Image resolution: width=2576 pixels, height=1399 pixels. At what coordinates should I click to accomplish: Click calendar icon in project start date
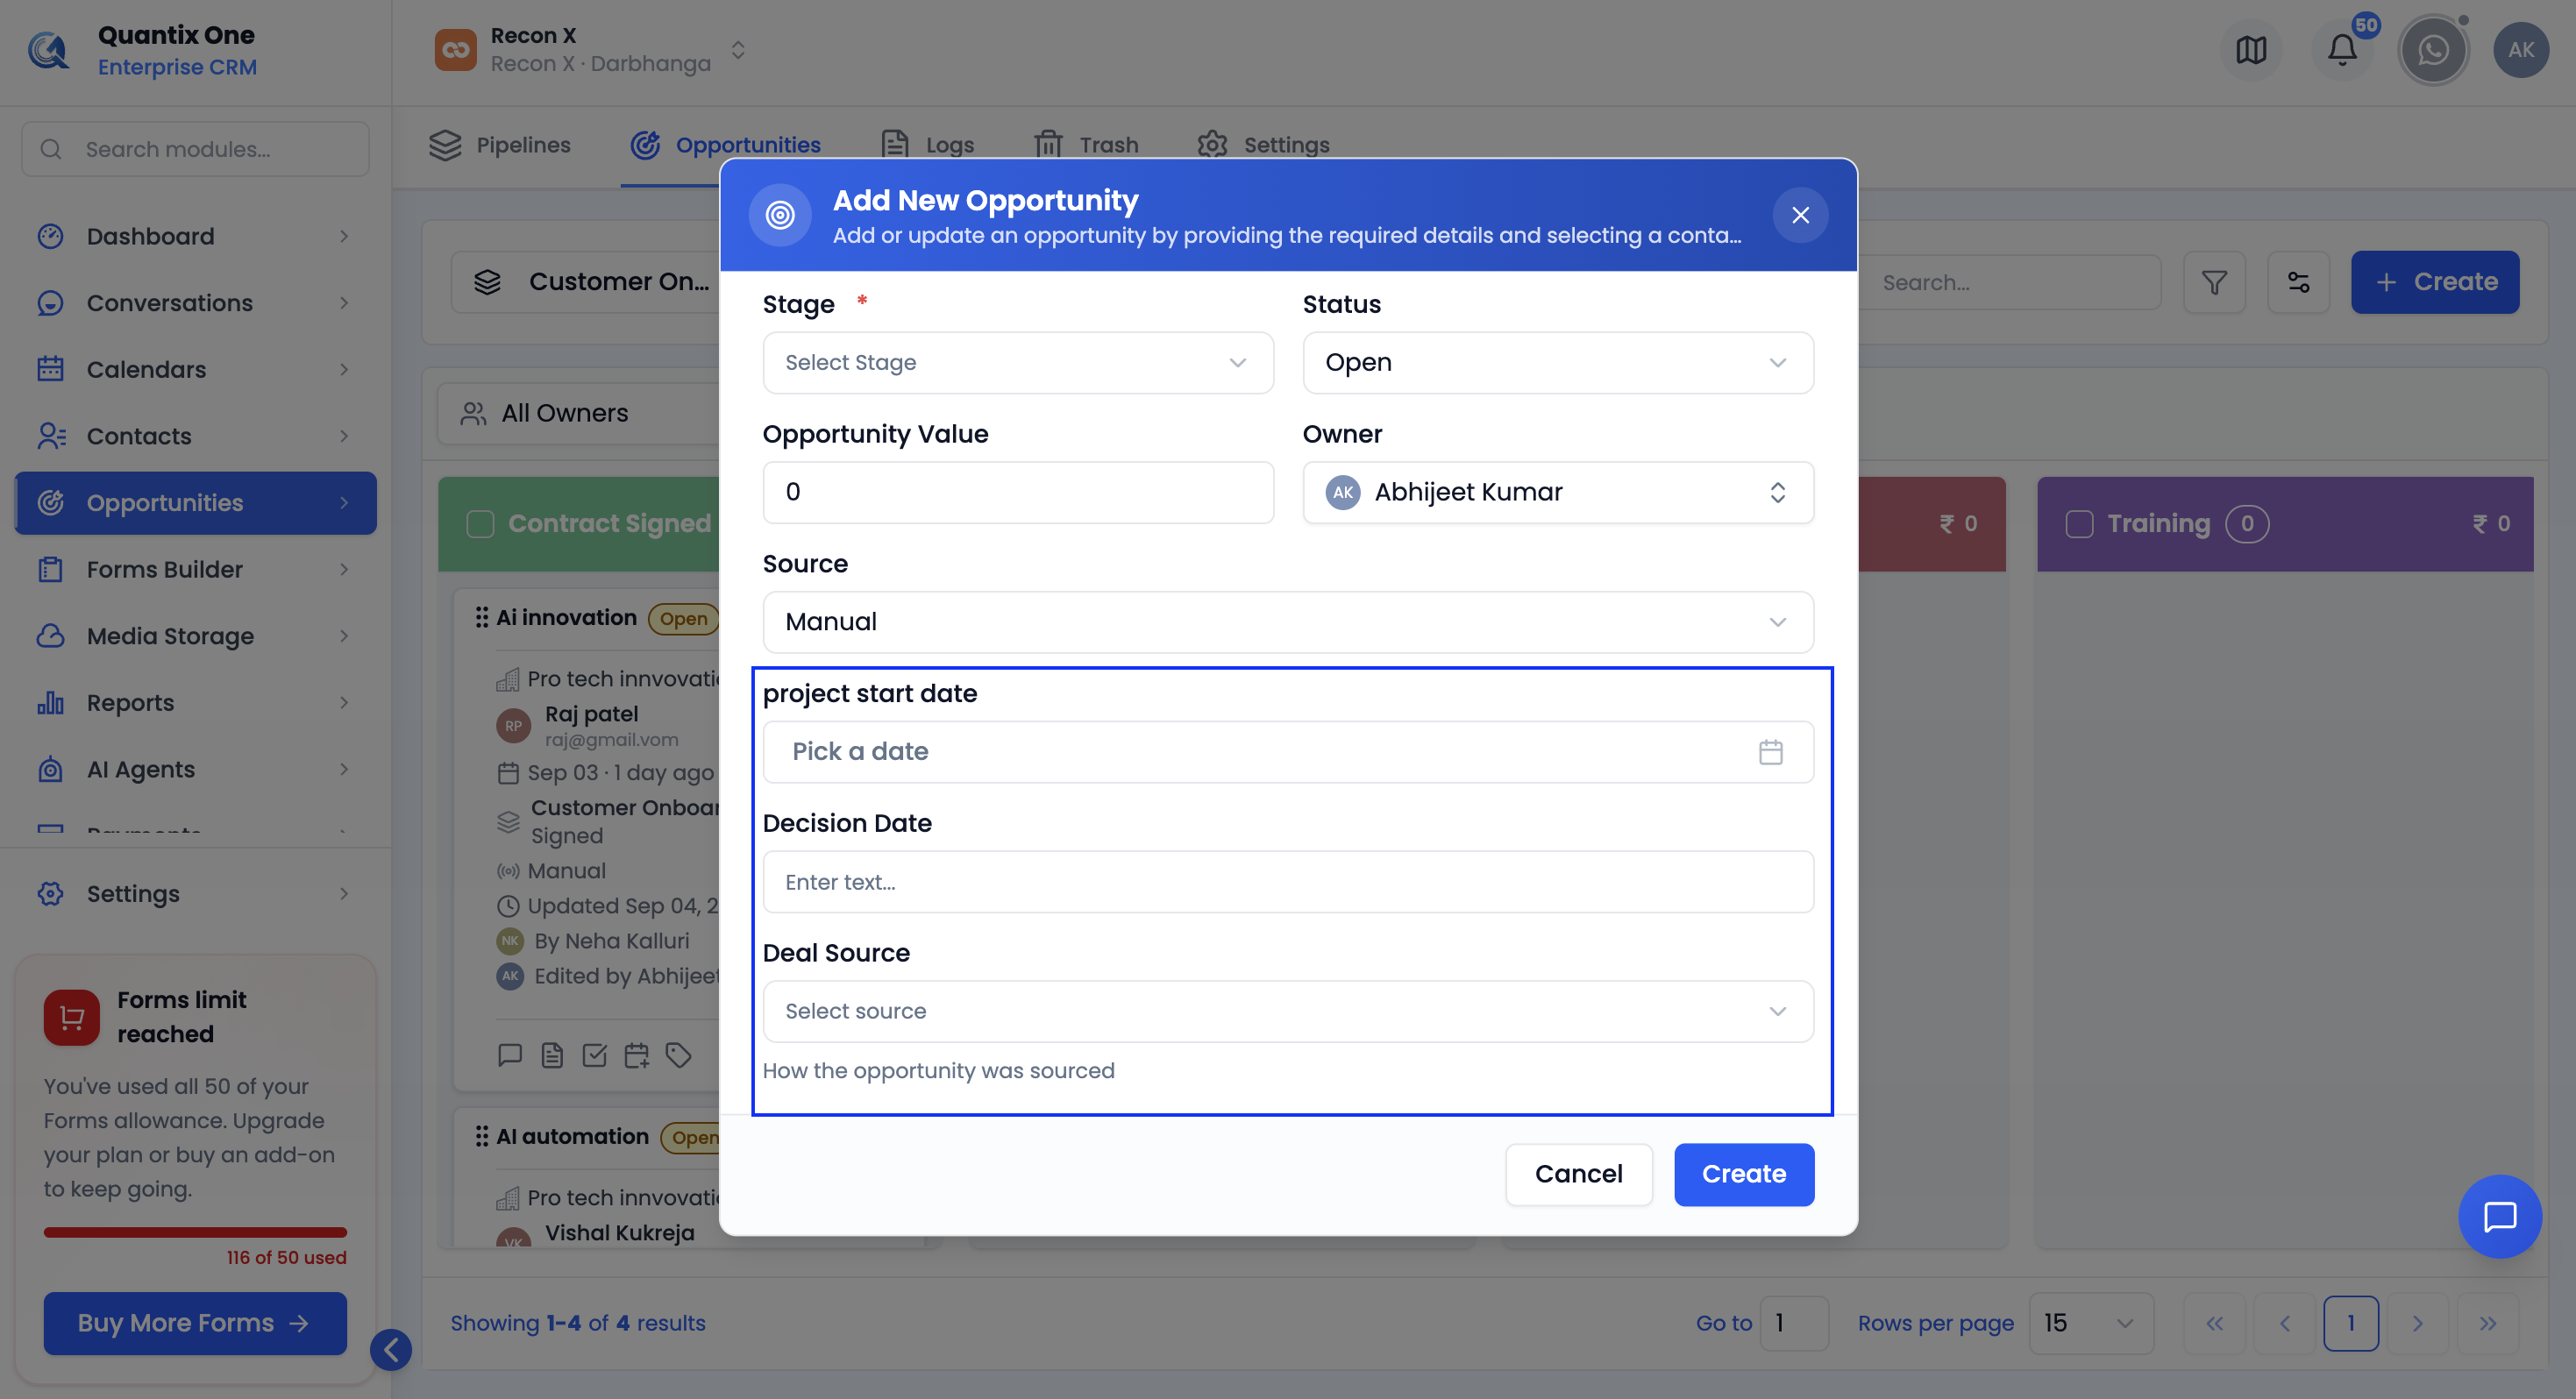(x=1770, y=751)
